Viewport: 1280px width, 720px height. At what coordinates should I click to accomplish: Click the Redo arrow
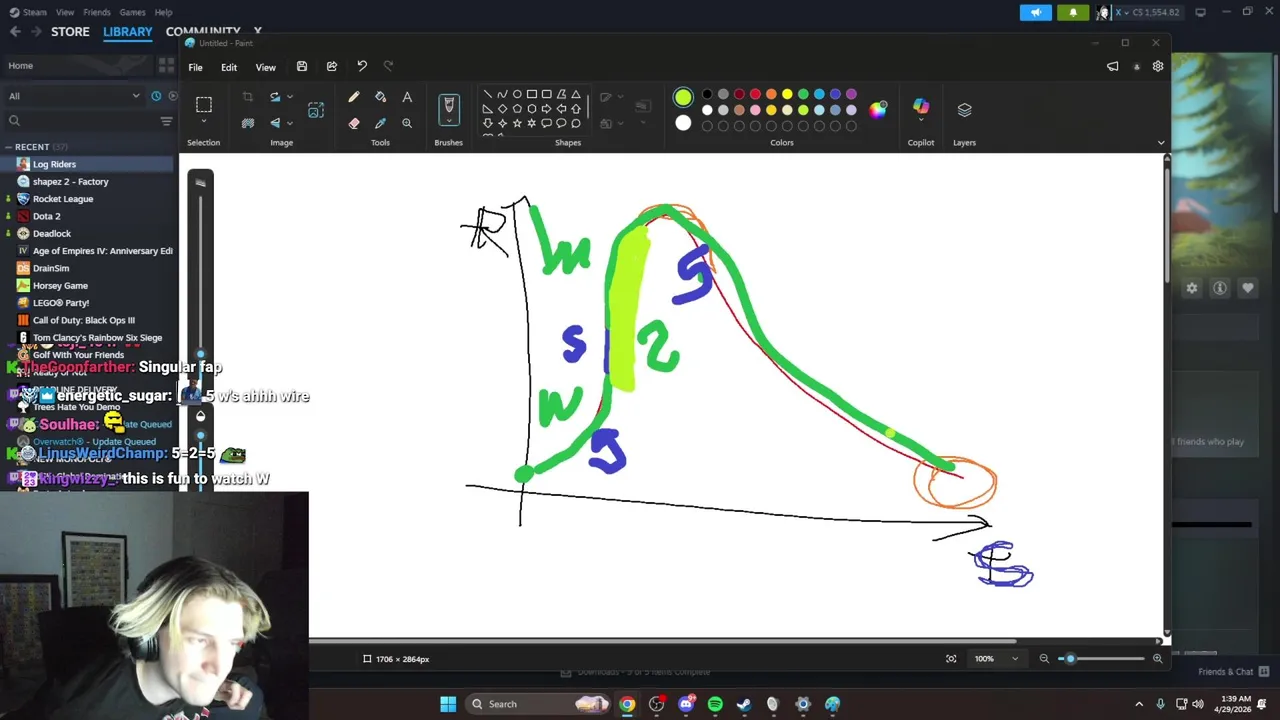point(389,67)
